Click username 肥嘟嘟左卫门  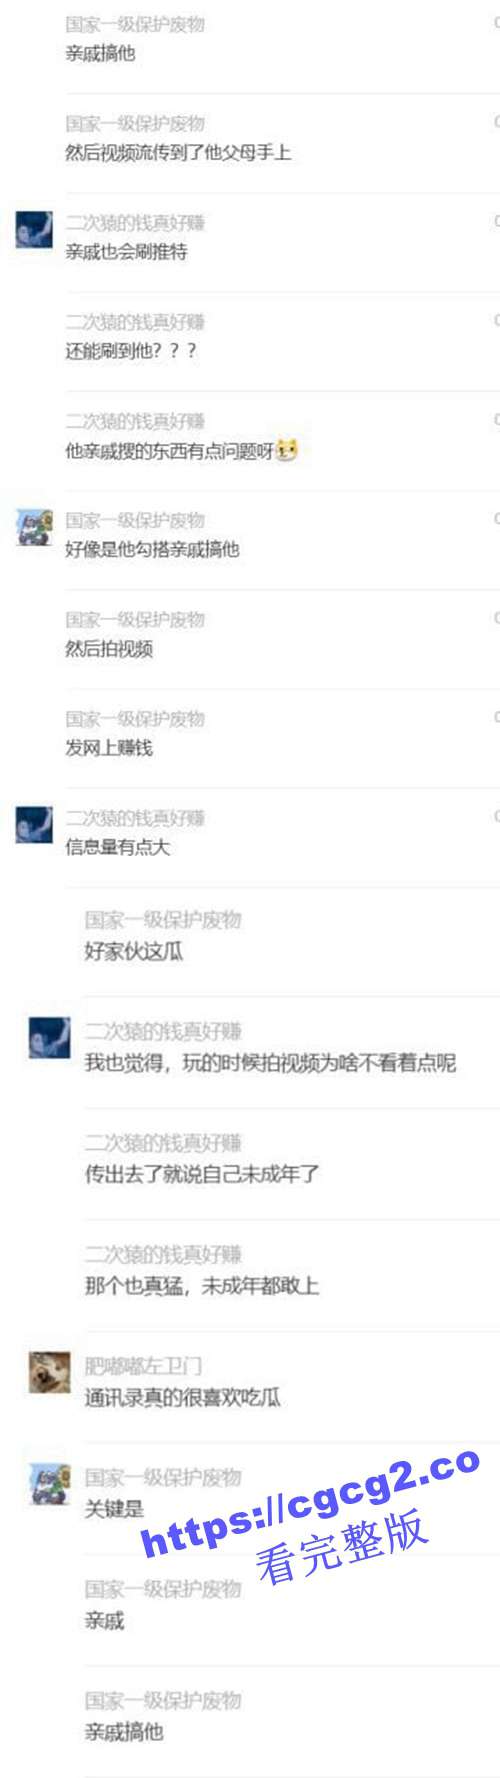click(x=143, y=1366)
